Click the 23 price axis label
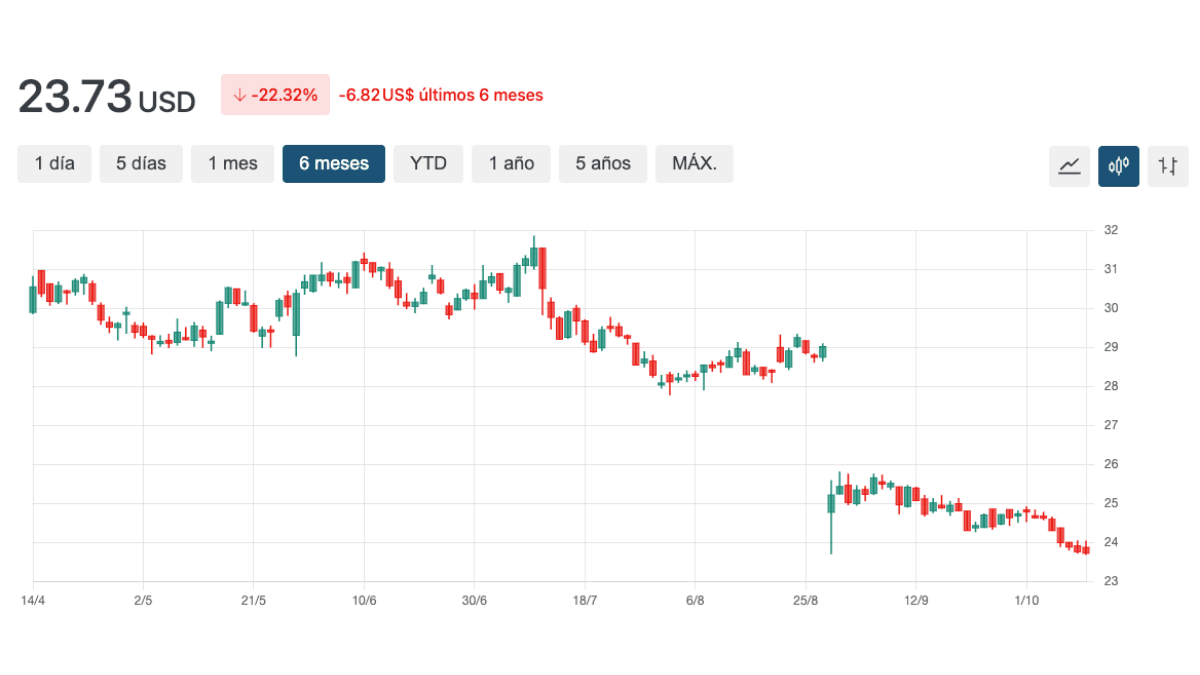 tap(1110, 581)
